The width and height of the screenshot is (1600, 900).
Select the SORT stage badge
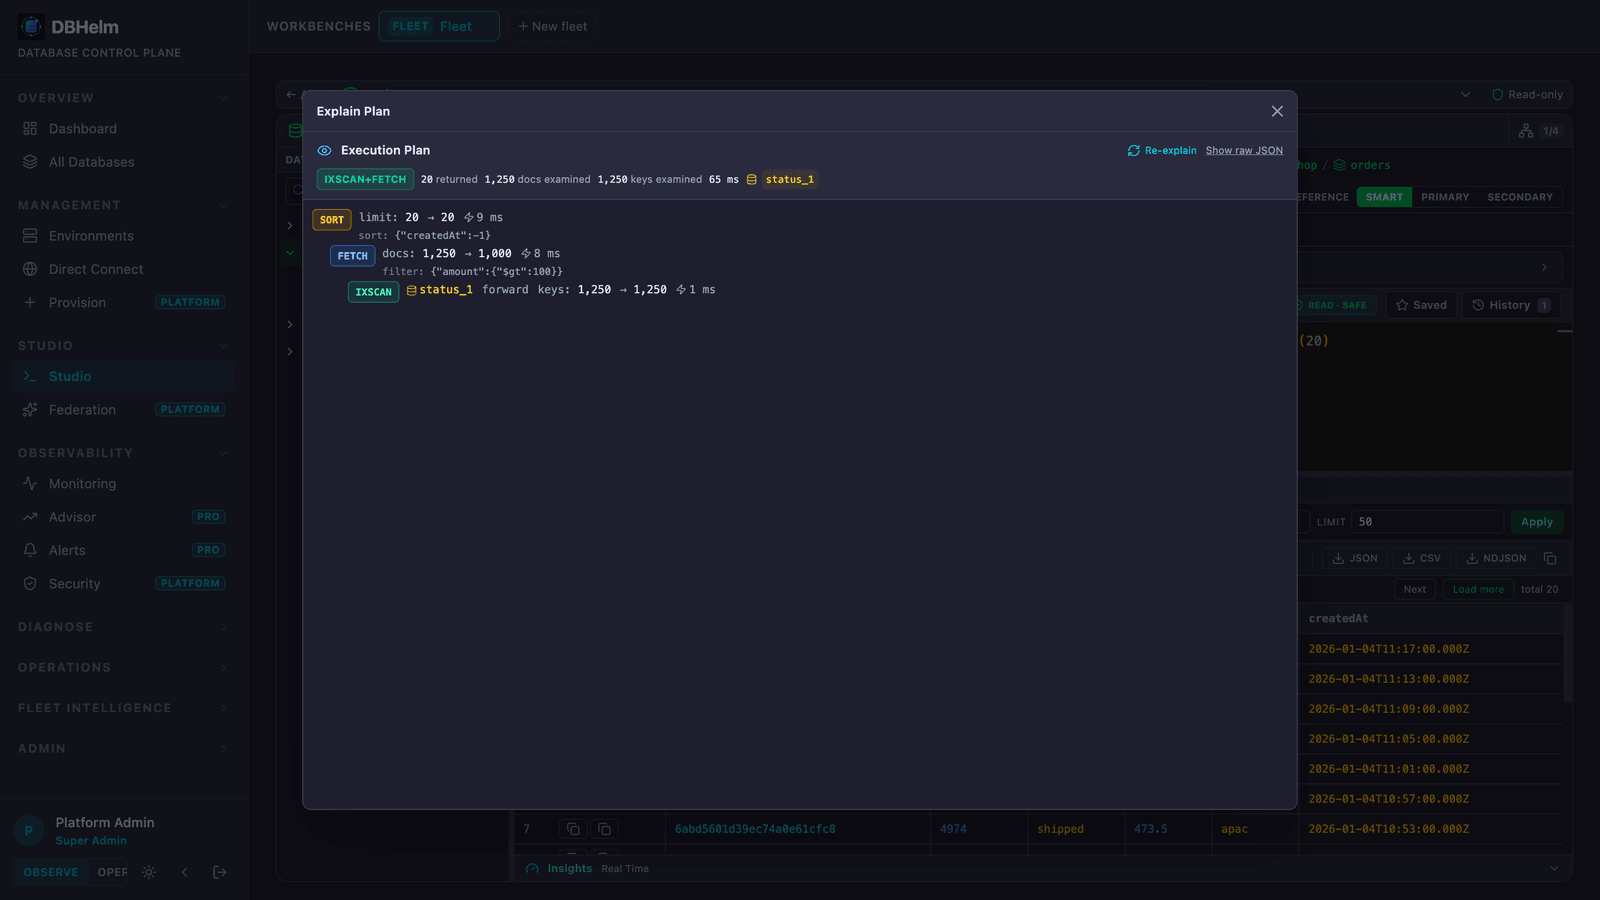[x=332, y=220]
